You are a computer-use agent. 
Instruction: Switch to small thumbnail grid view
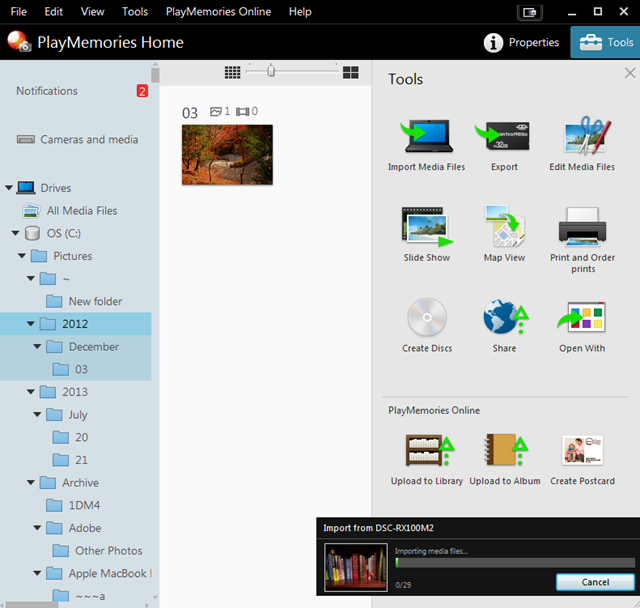(x=232, y=73)
